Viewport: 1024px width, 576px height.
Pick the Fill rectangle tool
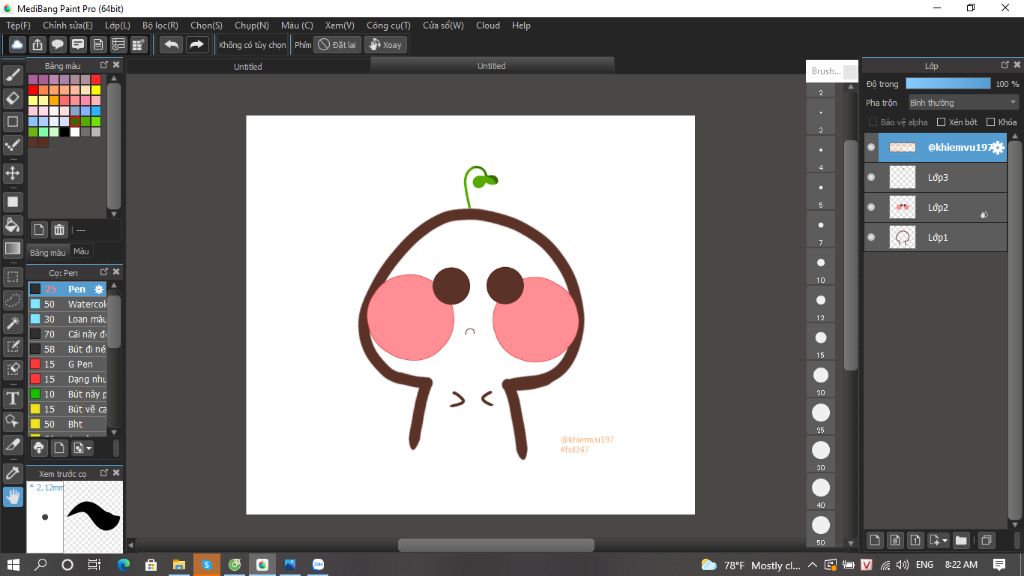[x=12, y=202]
